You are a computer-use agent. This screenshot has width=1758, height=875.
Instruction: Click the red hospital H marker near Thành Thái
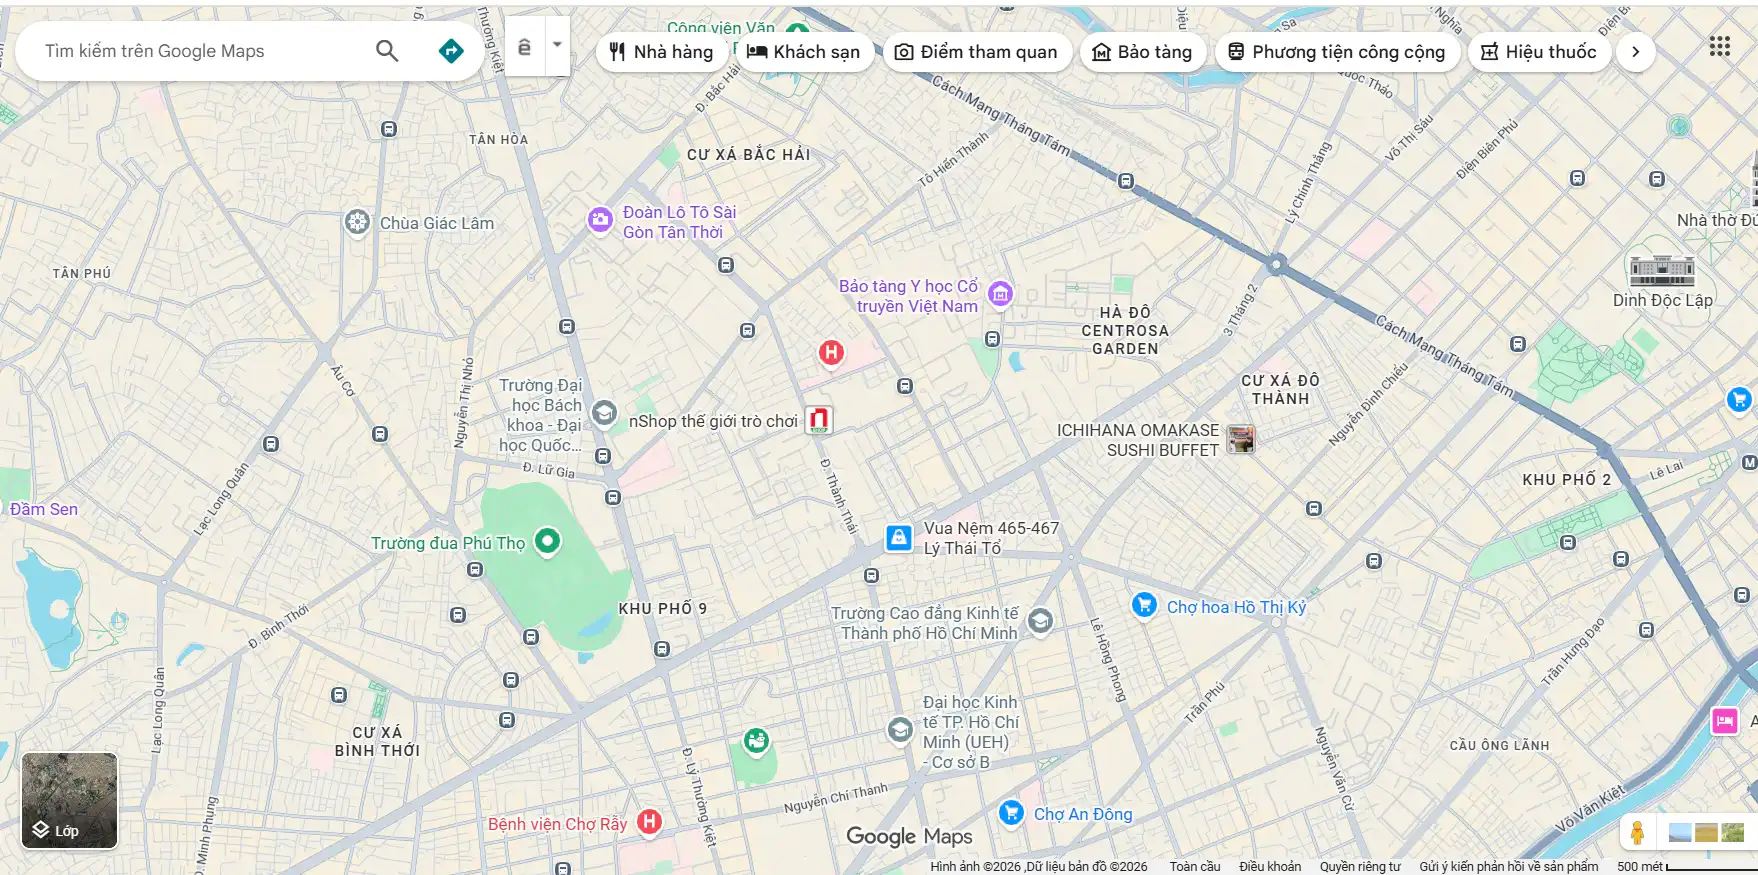[x=831, y=352]
